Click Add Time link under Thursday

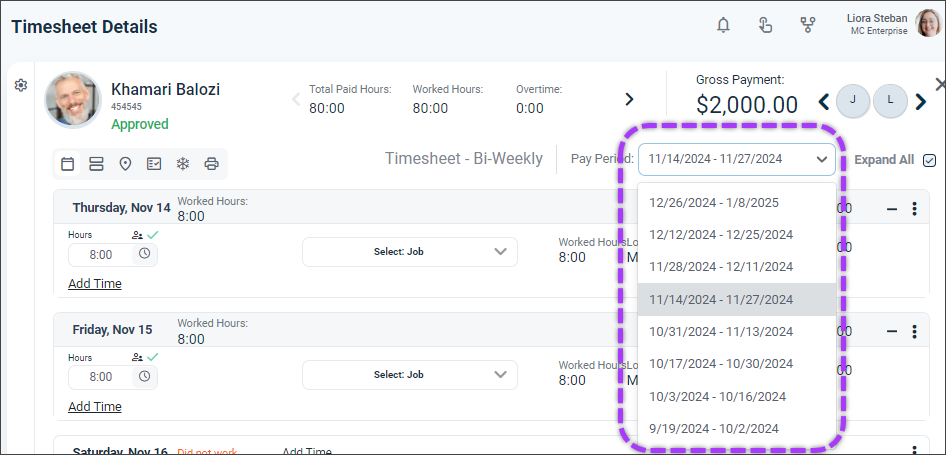95,284
